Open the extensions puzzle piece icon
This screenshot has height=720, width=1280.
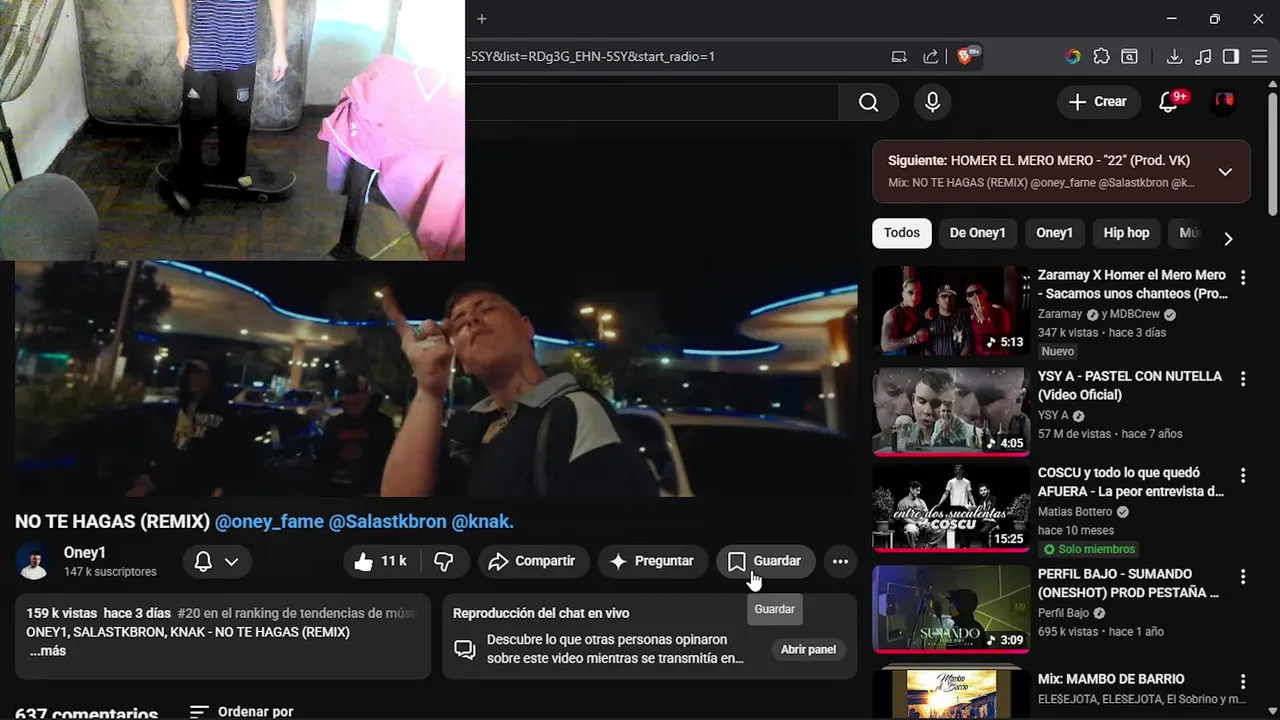(x=1101, y=57)
